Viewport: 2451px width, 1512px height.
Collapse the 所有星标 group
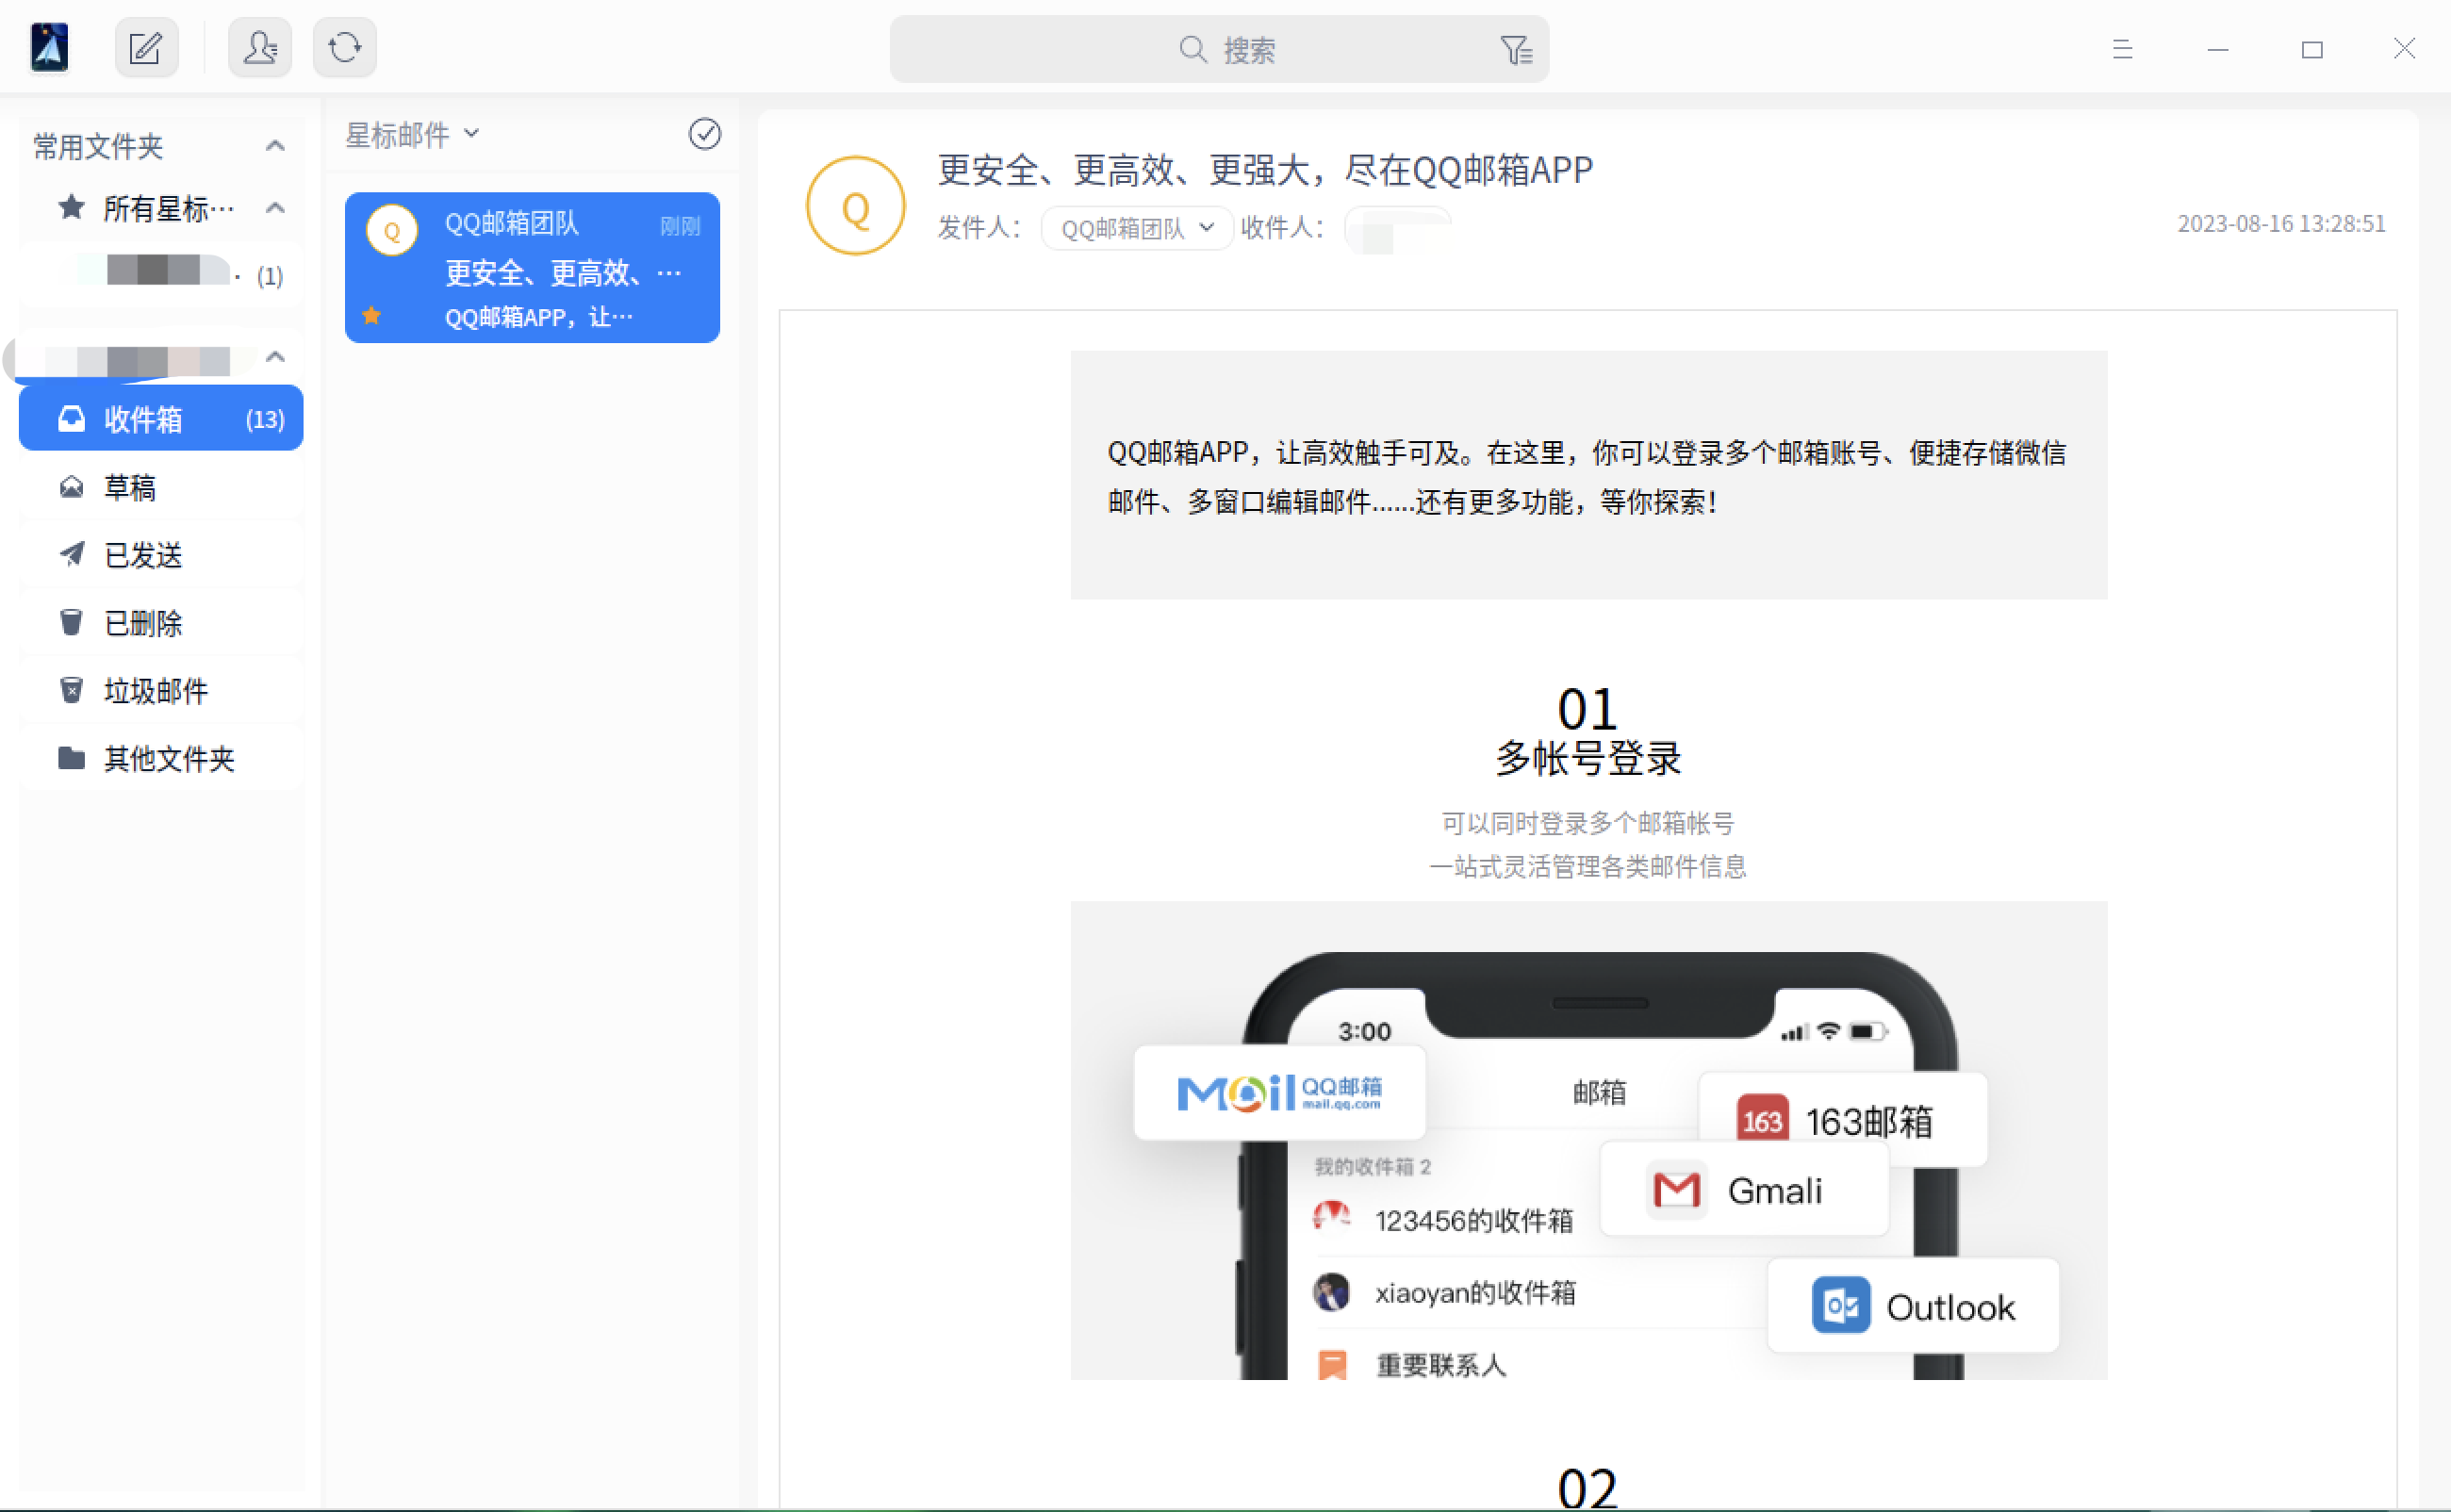(x=275, y=208)
